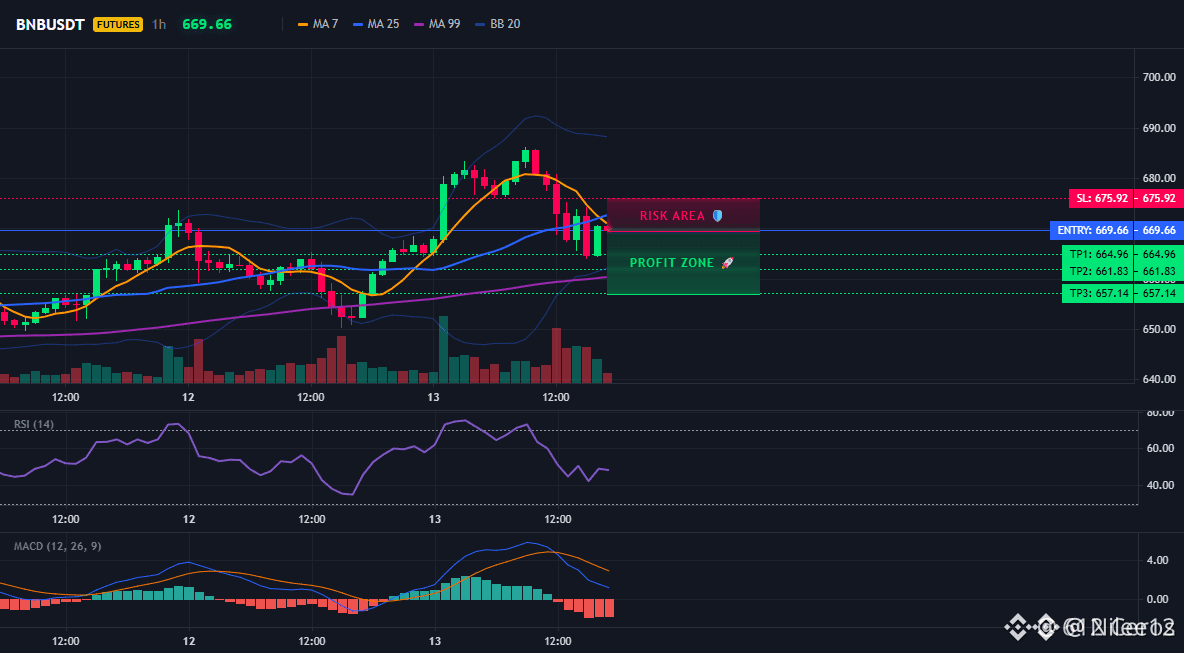The width and height of the screenshot is (1184, 653).
Task: Click the FUTURES badge
Action: pos(118,24)
